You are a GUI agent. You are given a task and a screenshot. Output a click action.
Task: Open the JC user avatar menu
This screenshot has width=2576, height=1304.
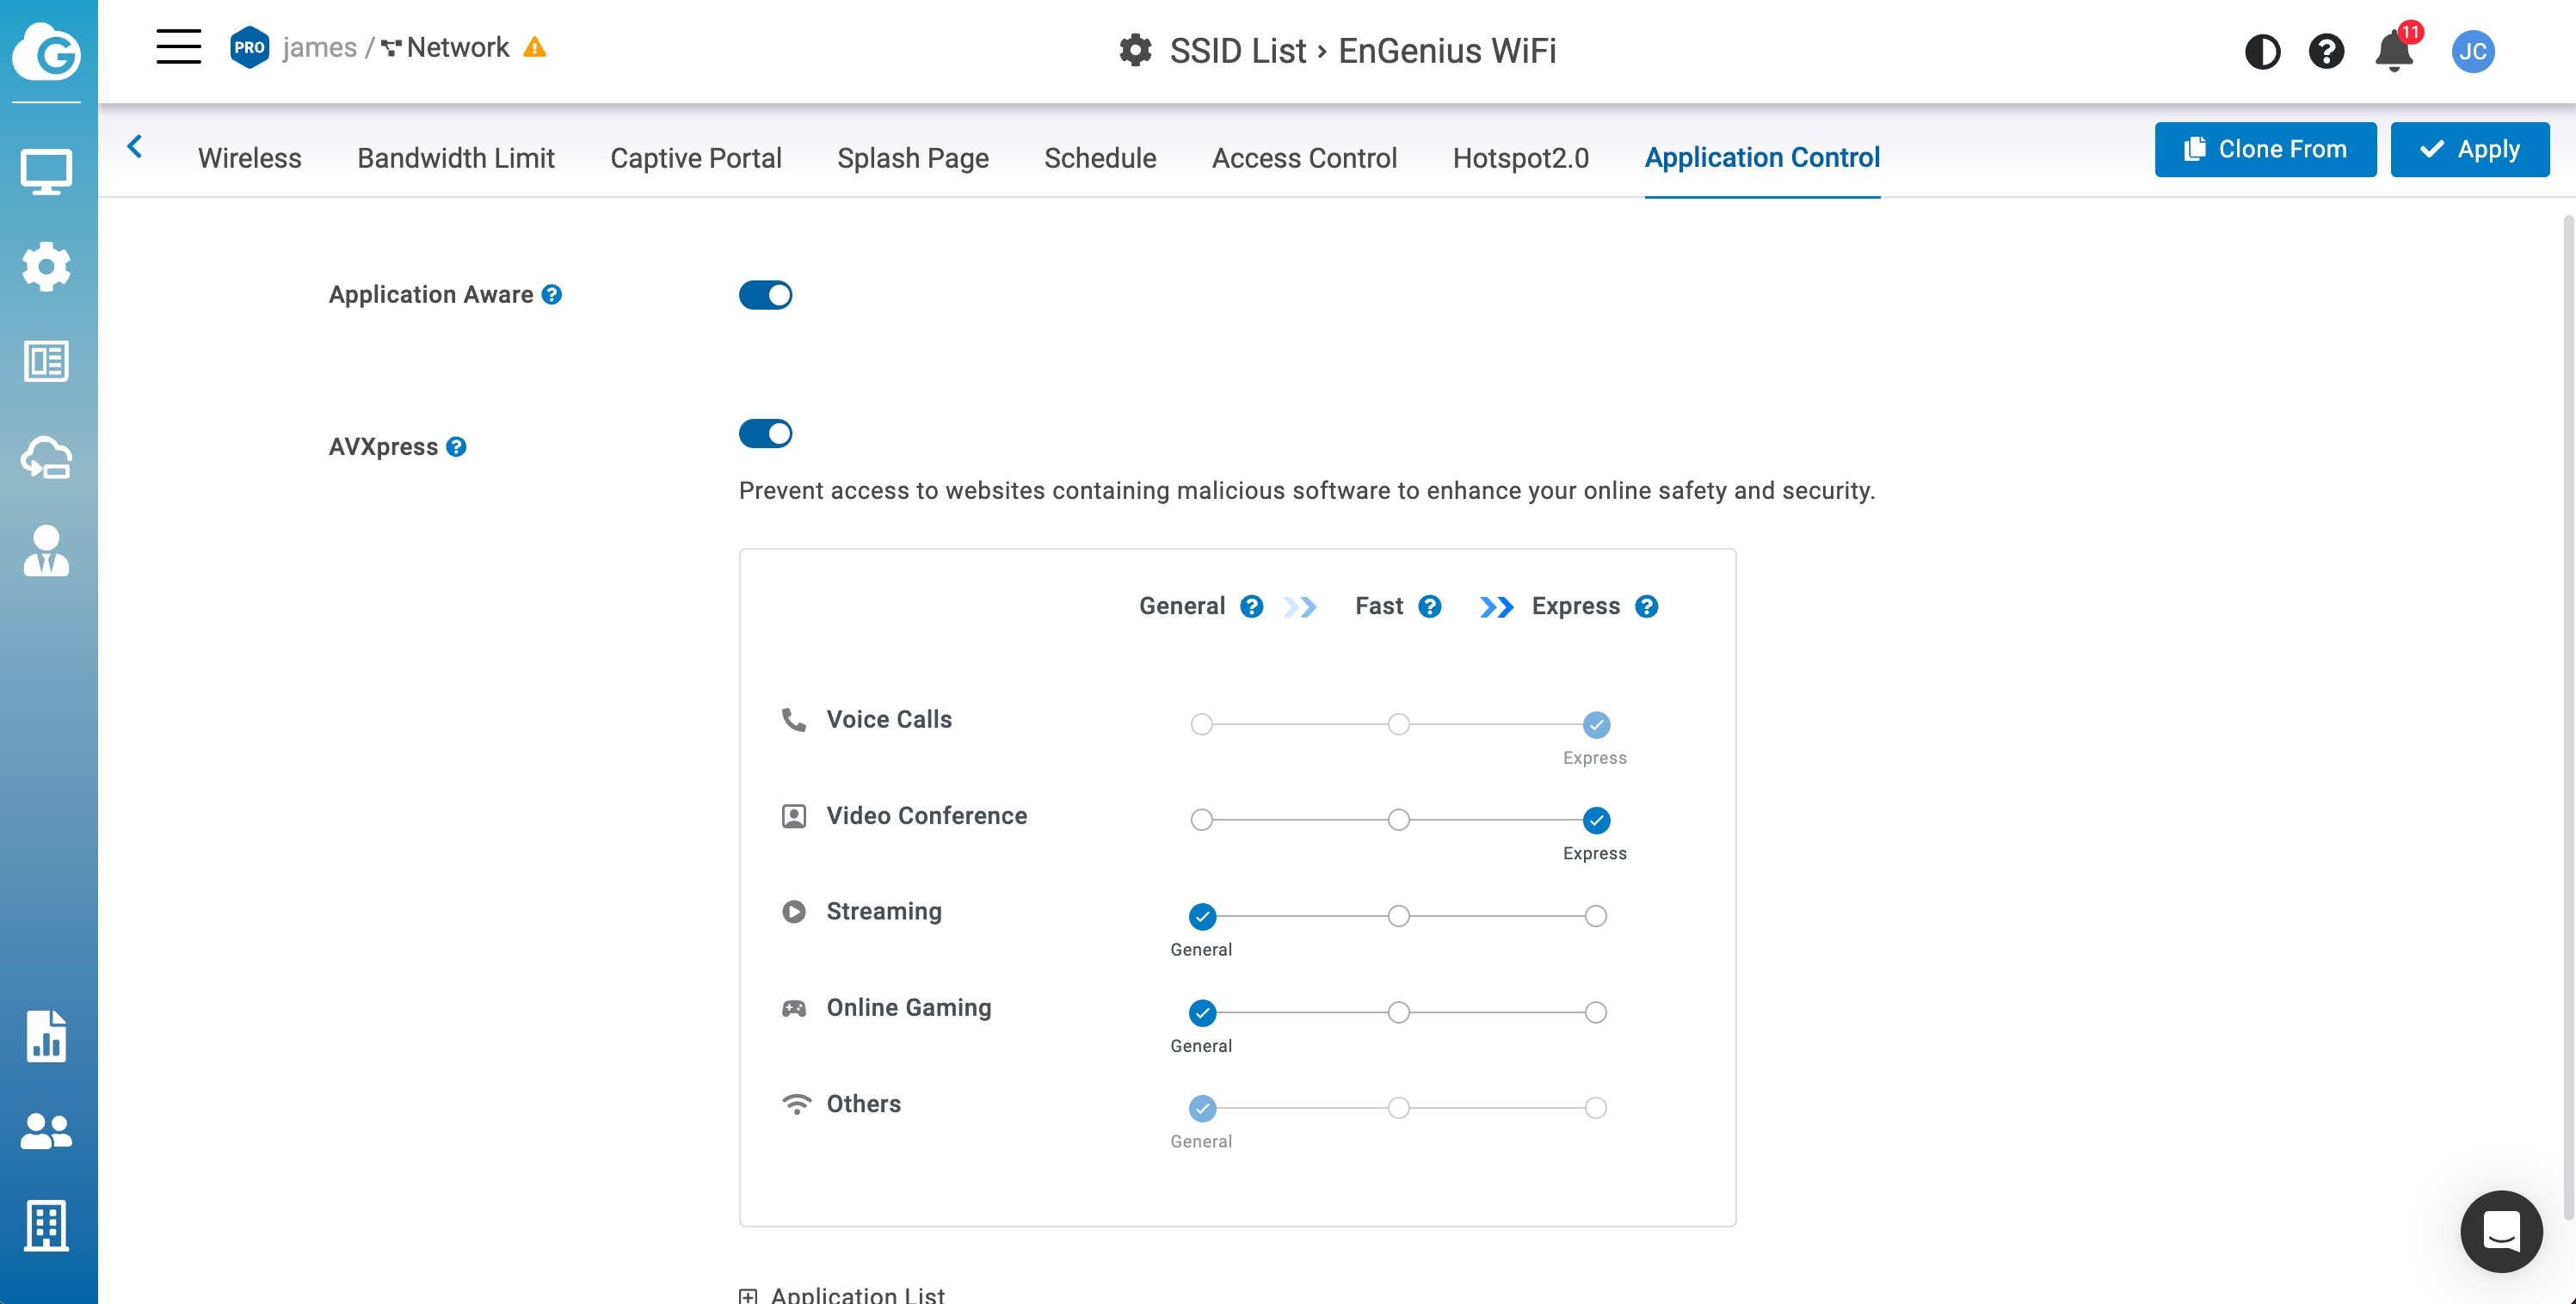point(2472,51)
